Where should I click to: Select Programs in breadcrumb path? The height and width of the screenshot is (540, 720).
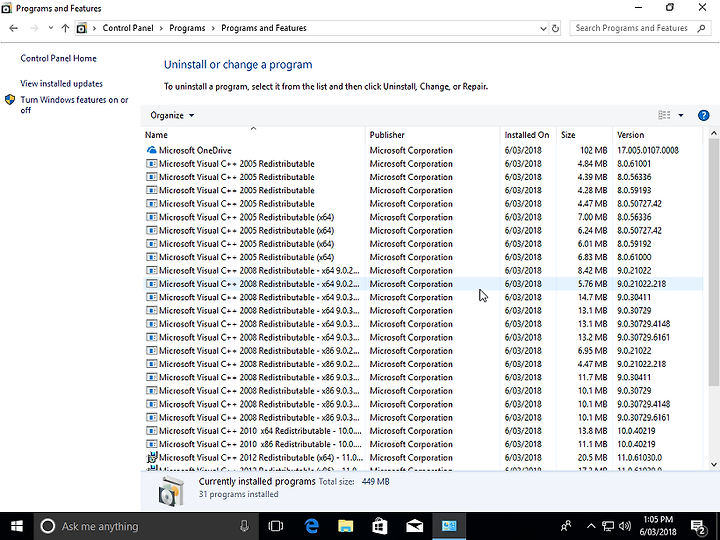[x=187, y=28]
